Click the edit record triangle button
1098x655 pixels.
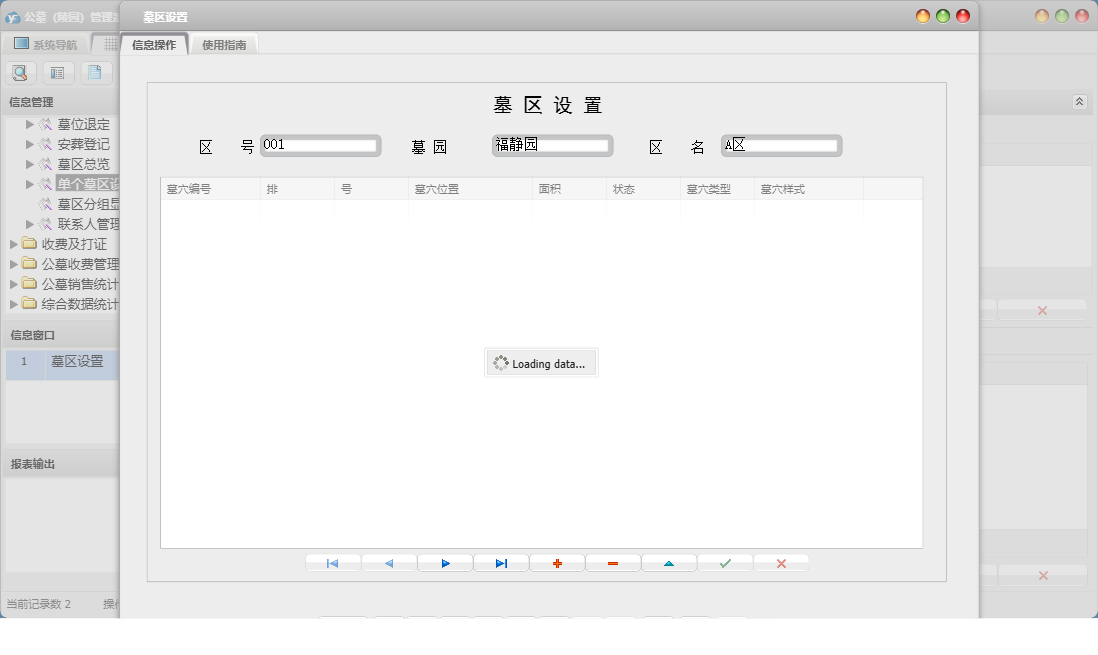tap(669, 564)
